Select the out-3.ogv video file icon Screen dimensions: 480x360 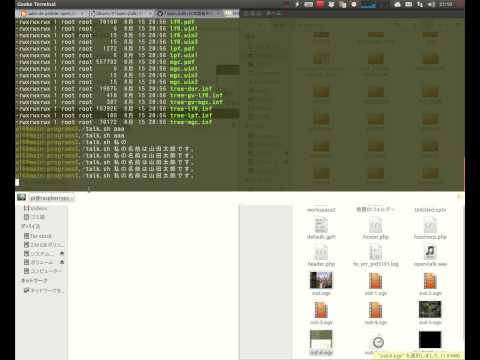321,310
